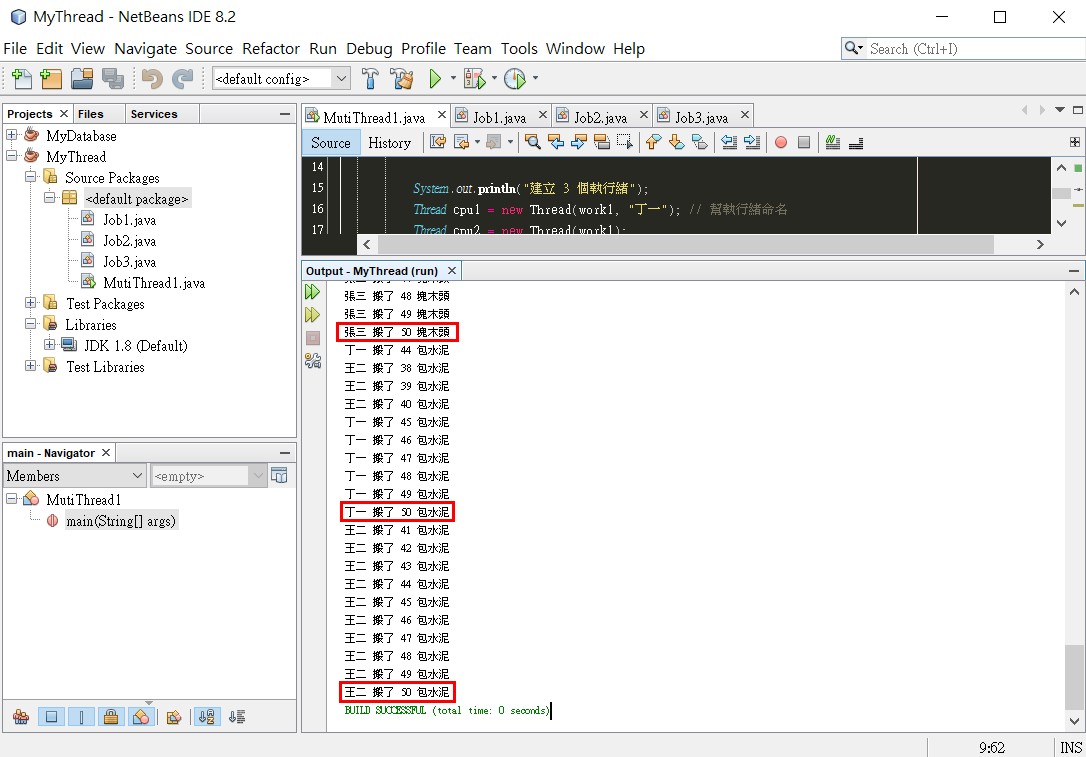Click the Undo arrow icon
The width and height of the screenshot is (1086, 757).
pyautogui.click(x=152, y=79)
